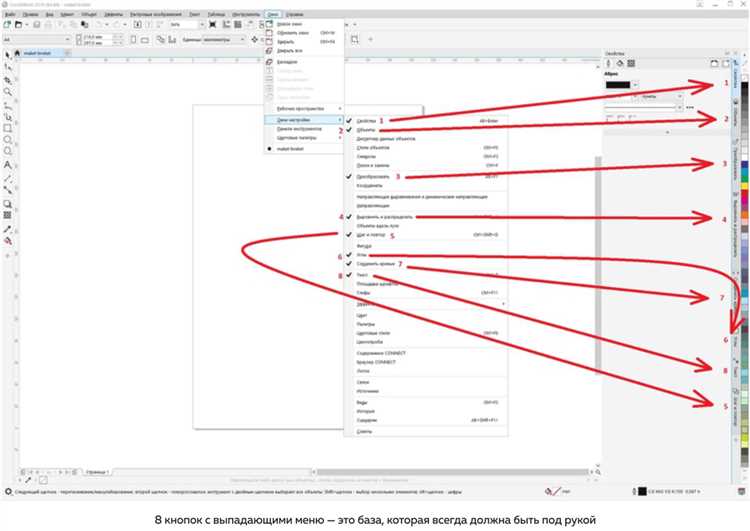The width and height of the screenshot is (750, 531).
Task: Click the vertical scrollbar of the canvas
Action: (598, 250)
